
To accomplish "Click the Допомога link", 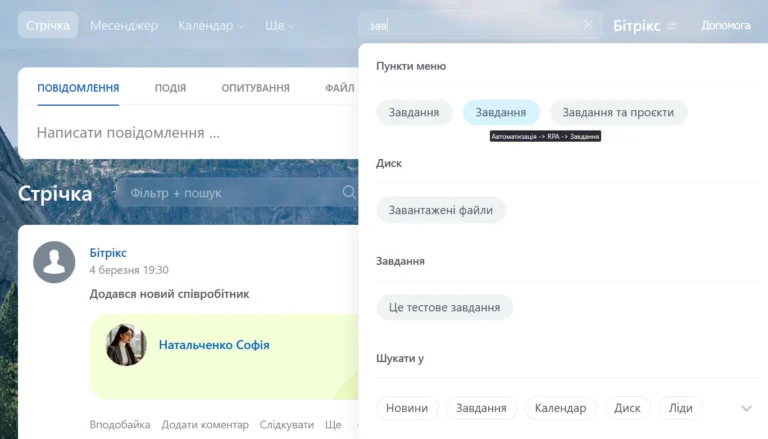I will (726, 25).
